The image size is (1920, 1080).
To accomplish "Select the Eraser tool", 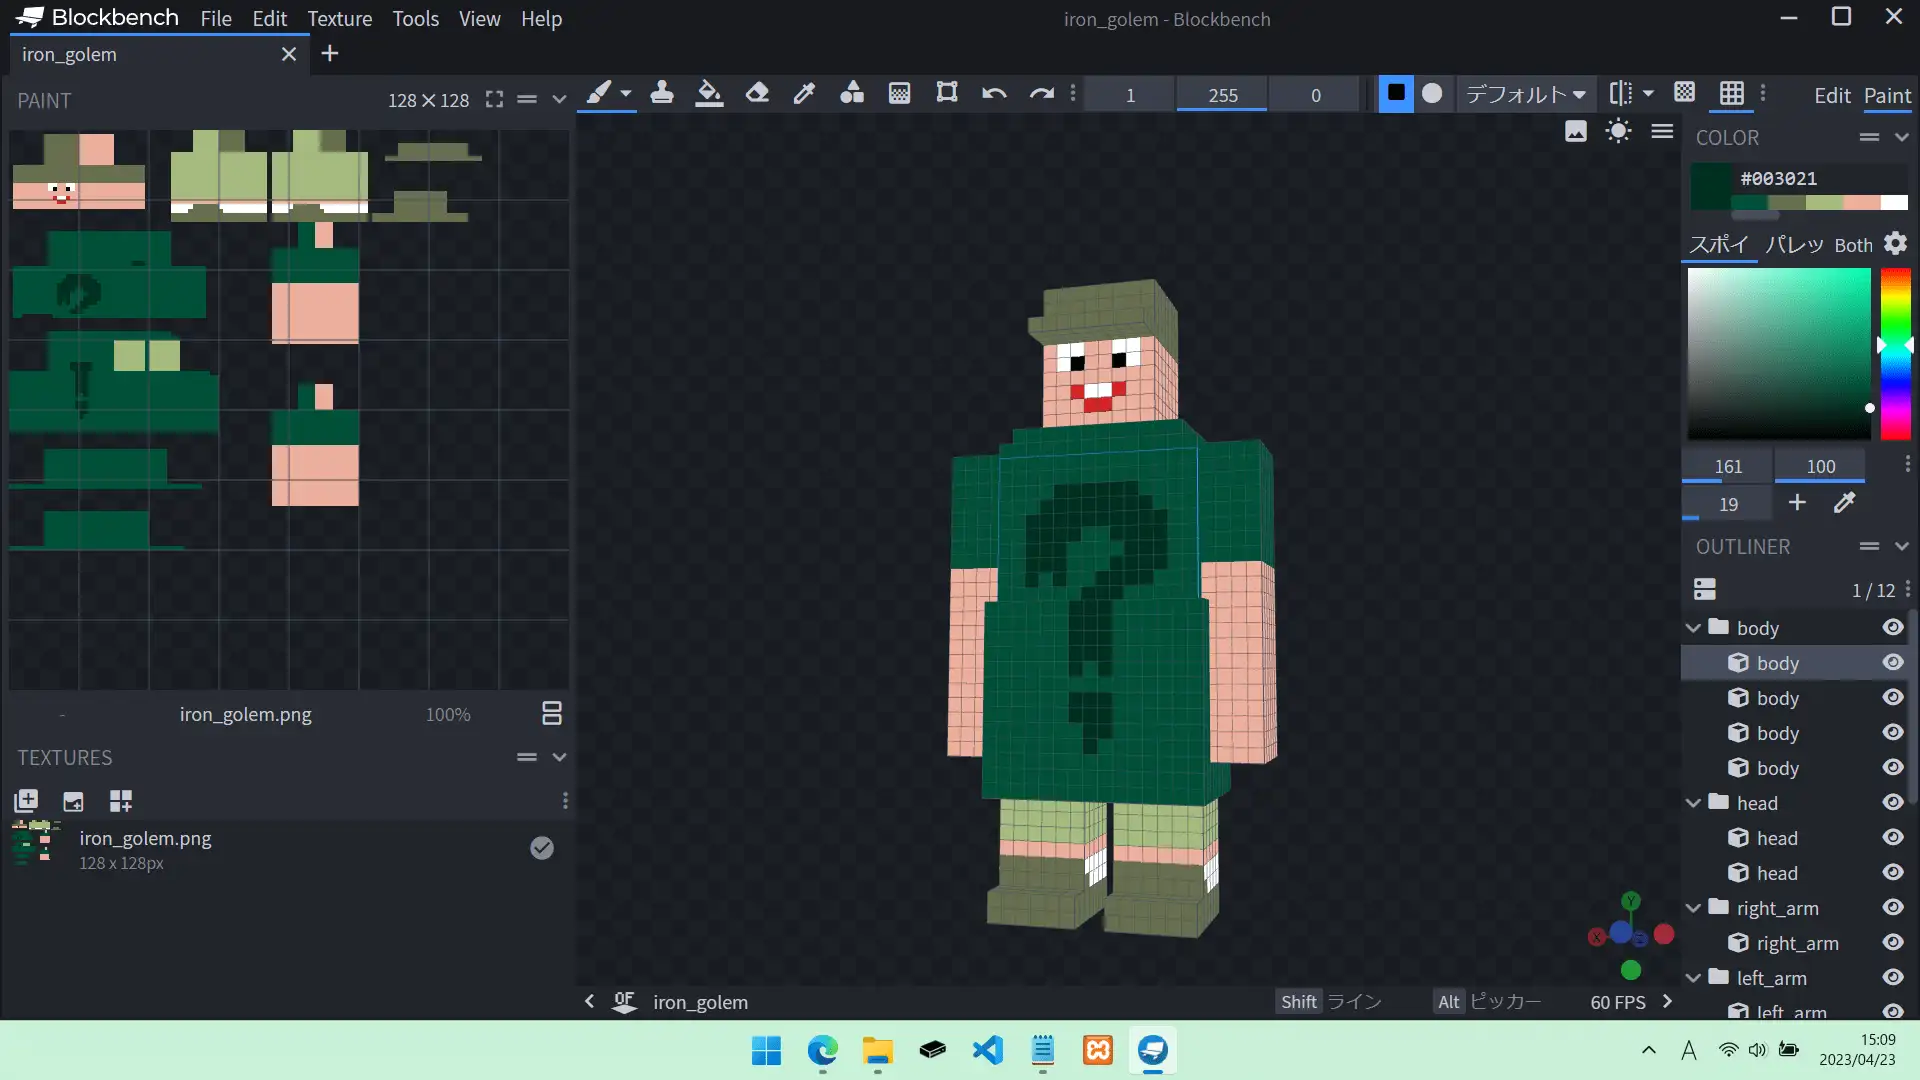I will (x=757, y=94).
